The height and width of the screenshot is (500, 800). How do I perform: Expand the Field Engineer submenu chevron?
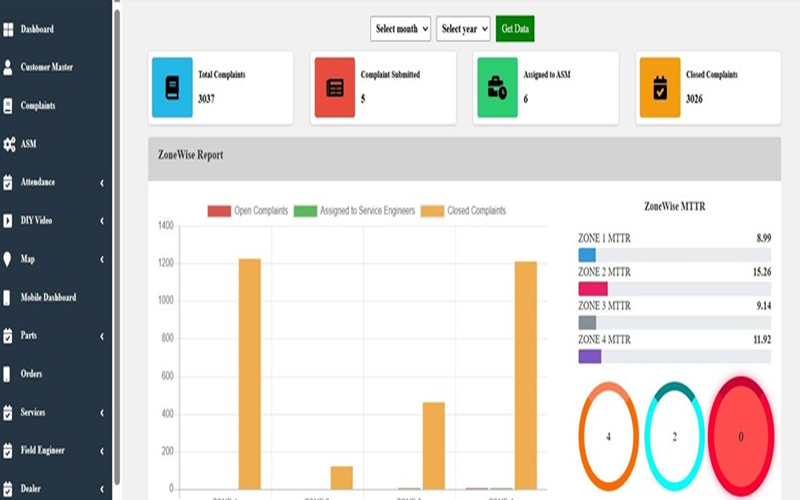(x=102, y=451)
